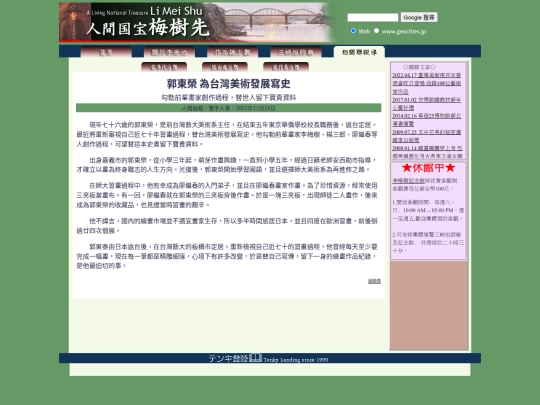Select the www.geocities.jp radio option

coord(376,31)
